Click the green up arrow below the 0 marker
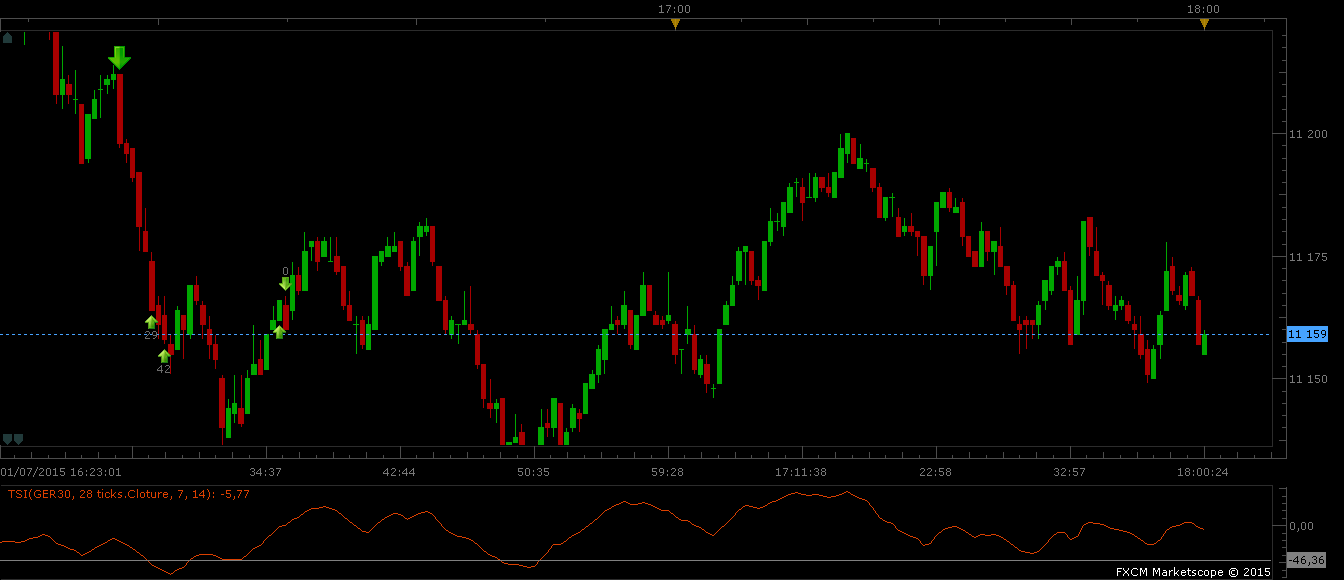The image size is (1344, 580). (x=279, y=331)
